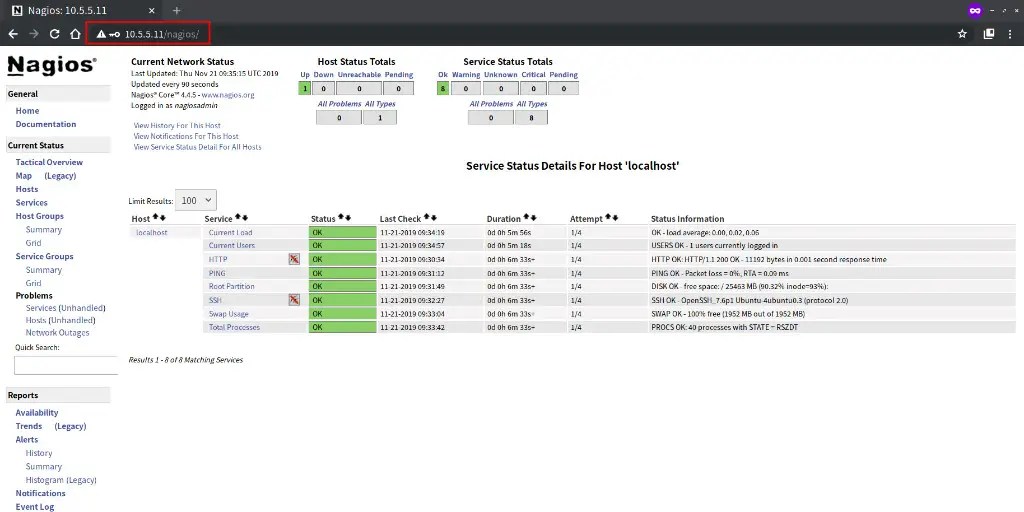Click View Notifications For This Host

[x=186, y=136]
